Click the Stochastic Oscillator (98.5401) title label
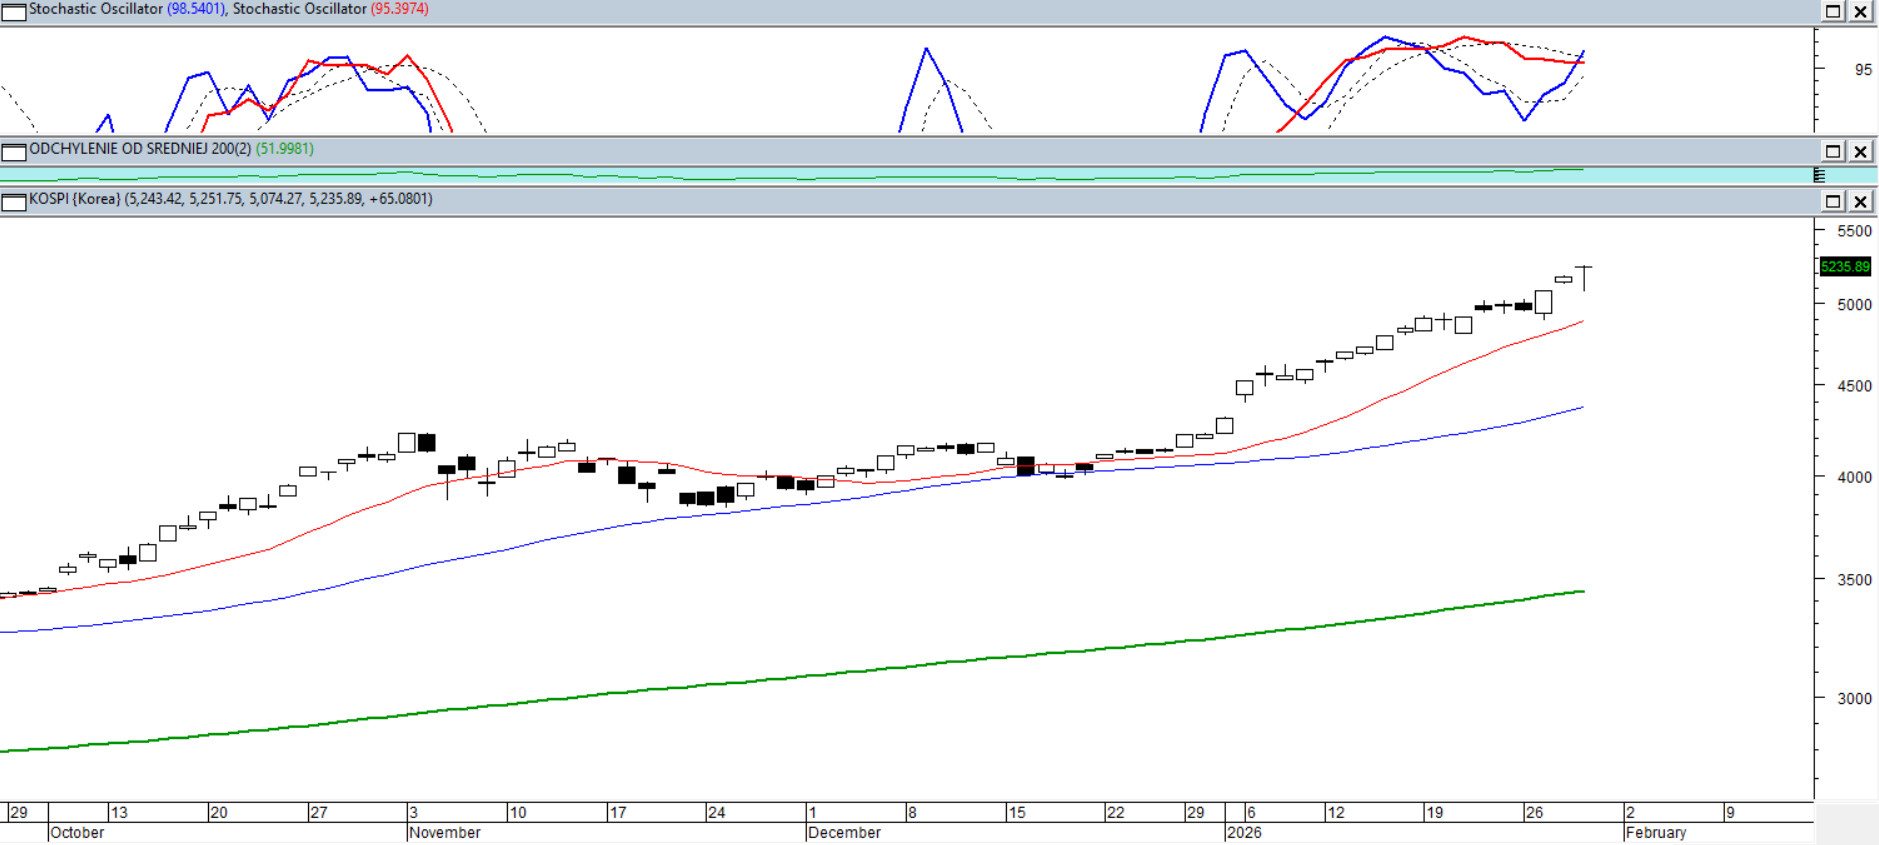Image resolution: width=1879 pixels, height=845 pixels. 127,9
